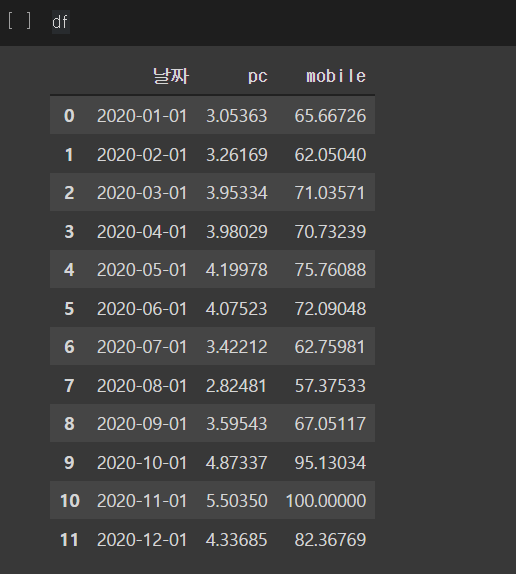Select the 'pc' column header
Screen dimensions: 516x574
pyautogui.click(x=258, y=77)
